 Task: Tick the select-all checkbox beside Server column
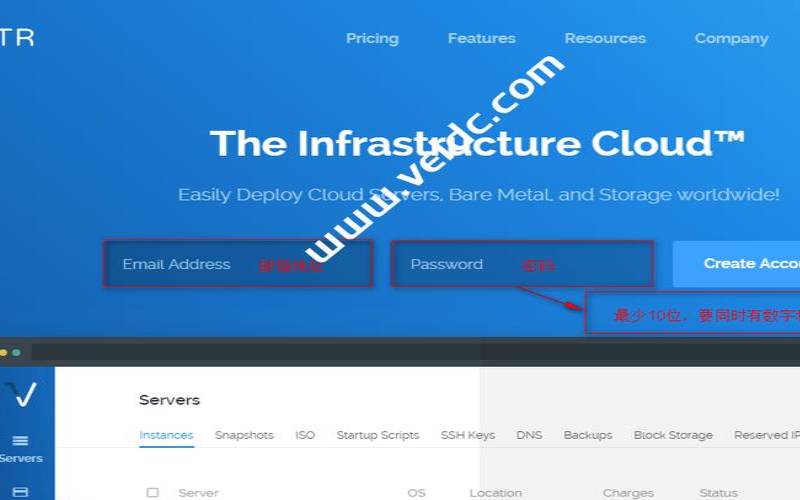(x=152, y=492)
